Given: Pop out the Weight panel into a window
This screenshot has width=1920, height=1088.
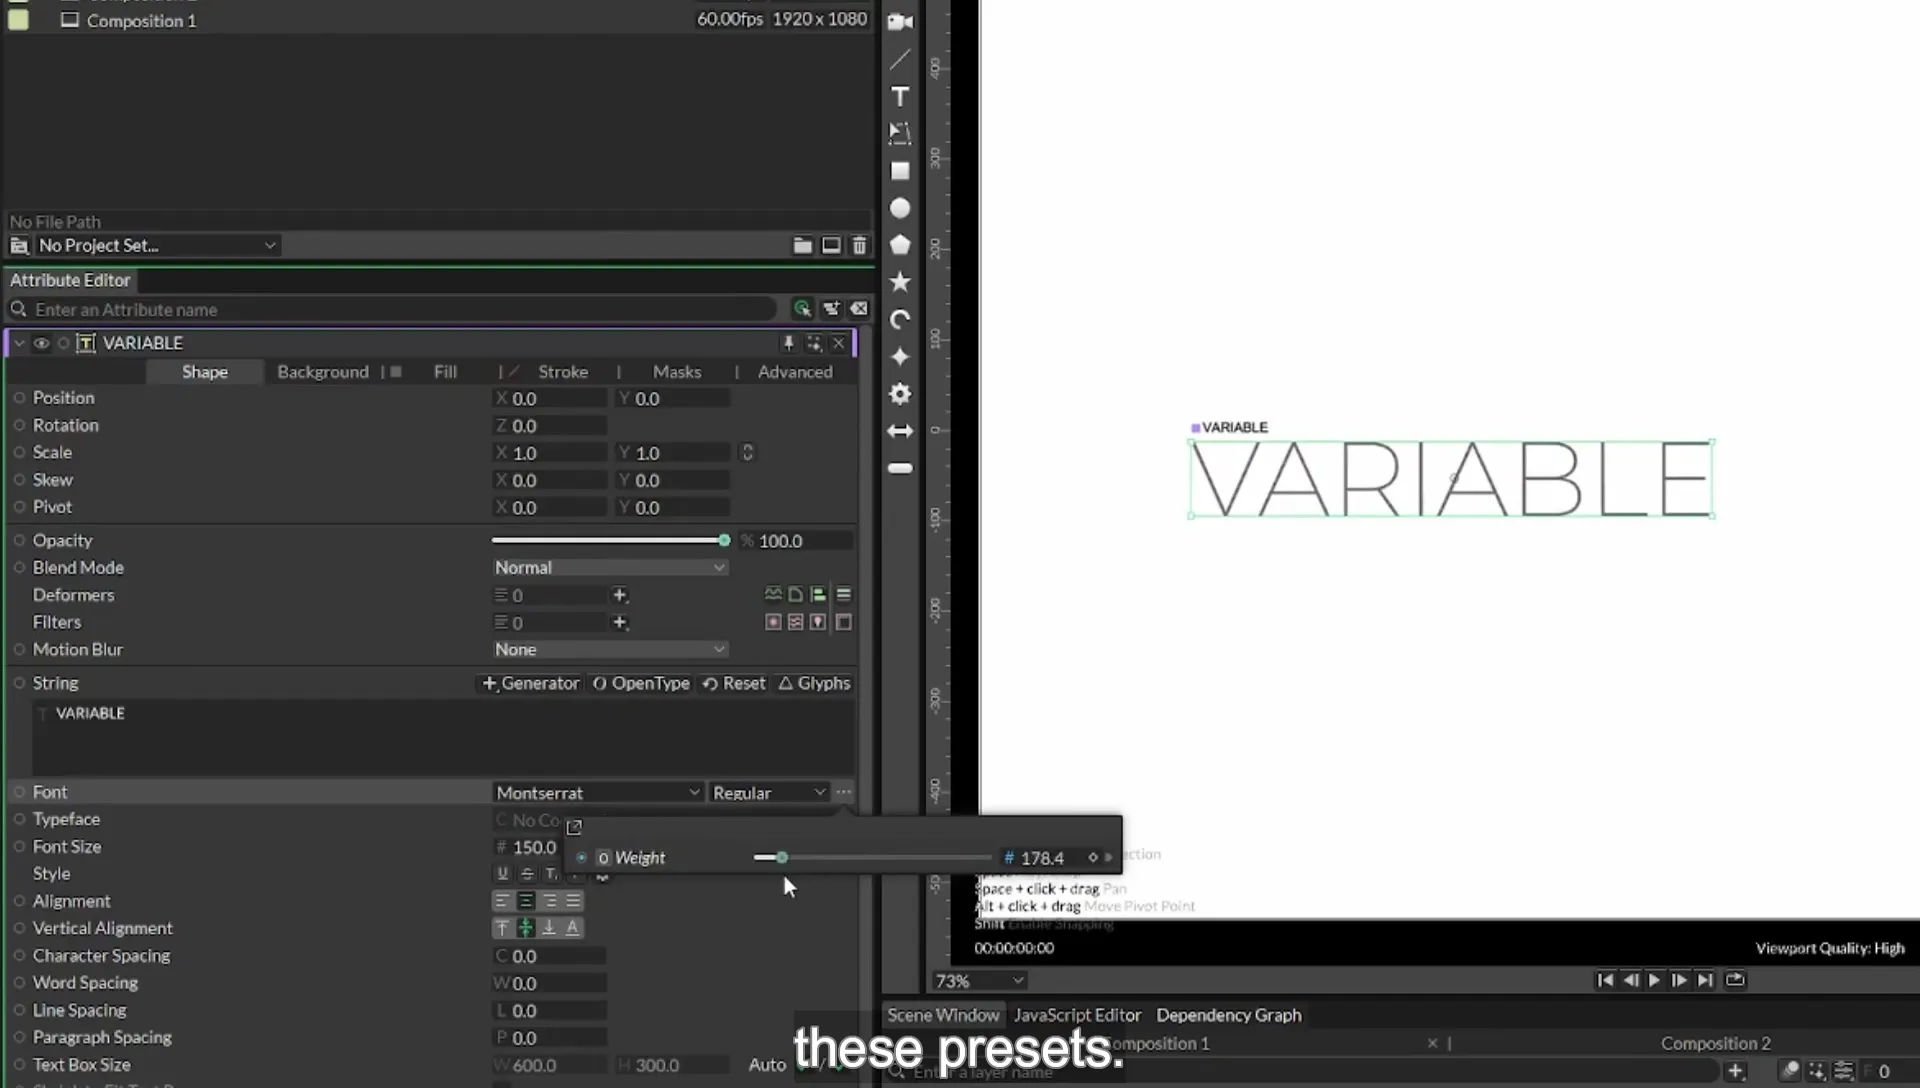Looking at the screenshot, I should (x=574, y=827).
